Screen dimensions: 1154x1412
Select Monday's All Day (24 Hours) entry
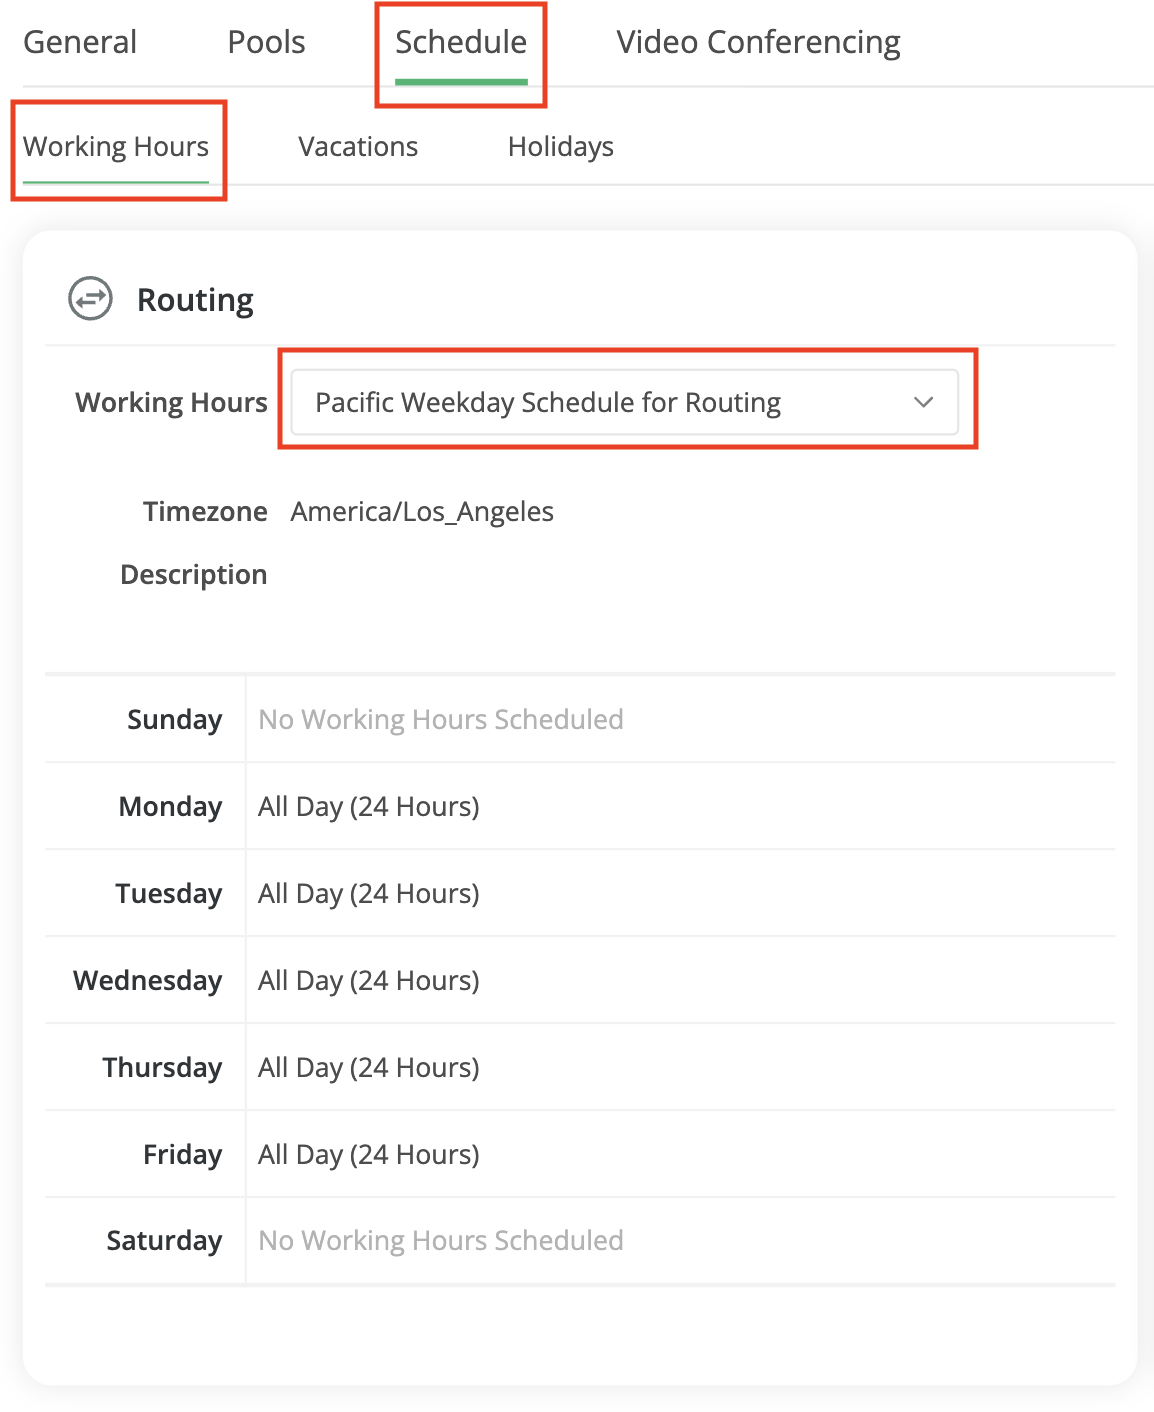(369, 807)
